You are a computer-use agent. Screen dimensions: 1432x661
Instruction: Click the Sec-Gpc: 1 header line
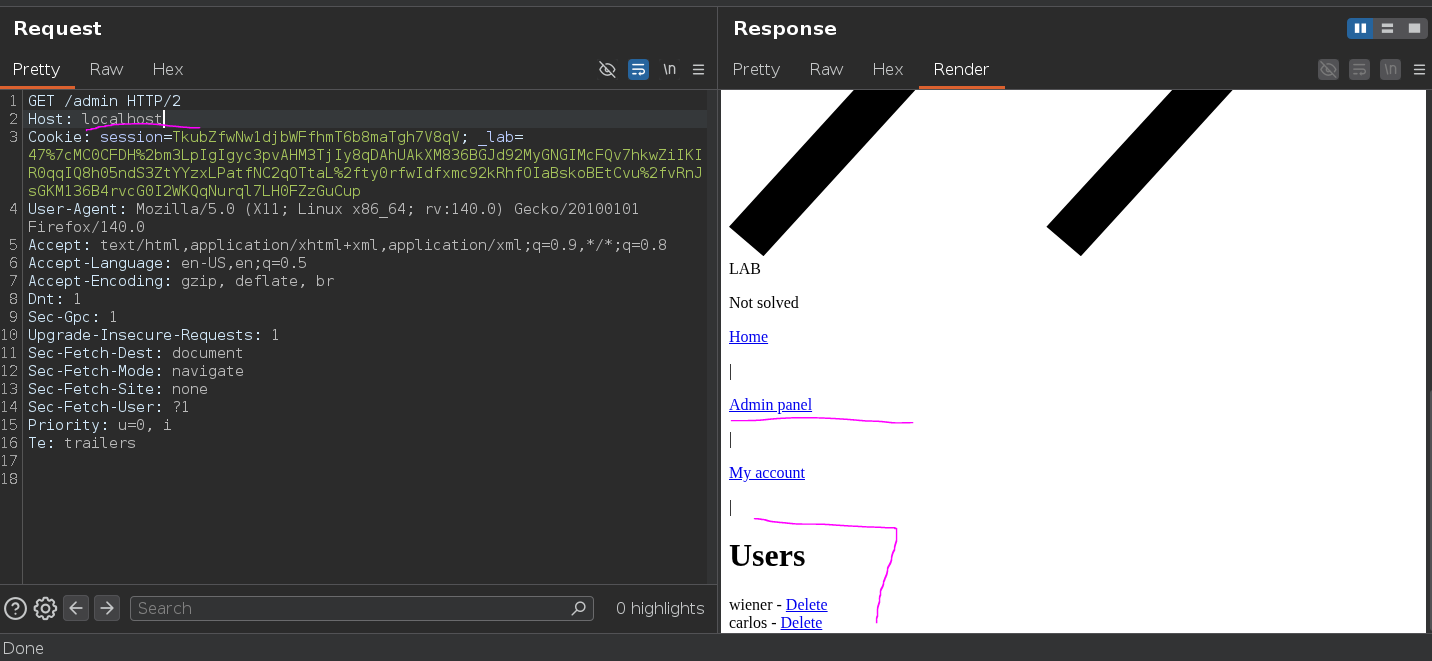72,317
